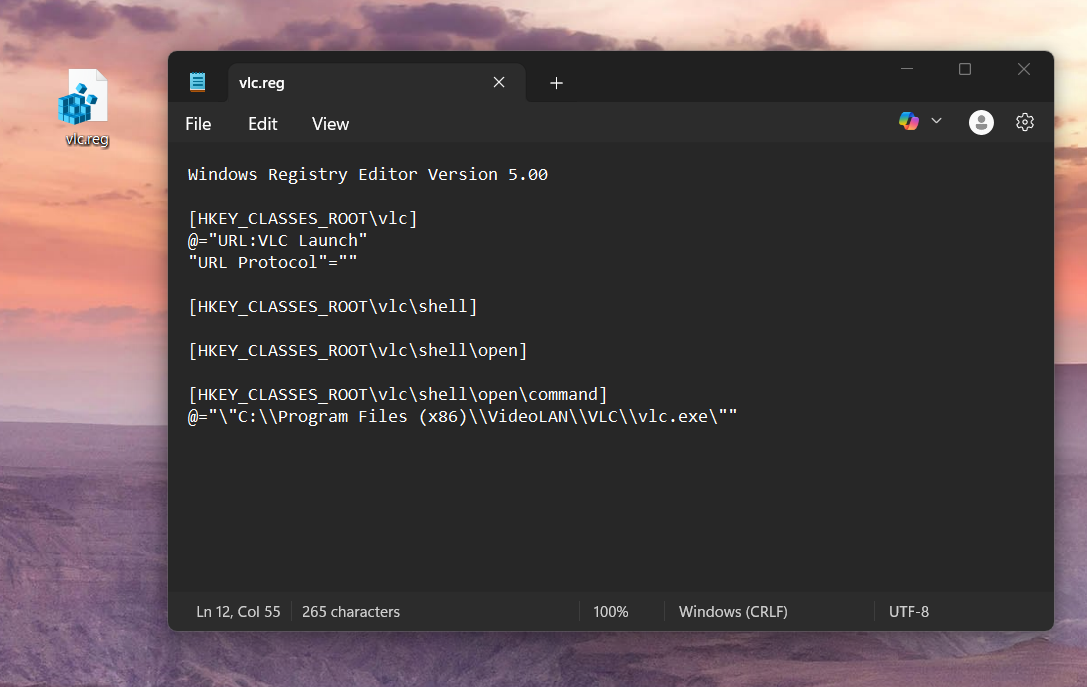This screenshot has height=687, width=1087.
Task: Expand the Copilot dropdown chevron
Action: pyautogui.click(x=937, y=121)
